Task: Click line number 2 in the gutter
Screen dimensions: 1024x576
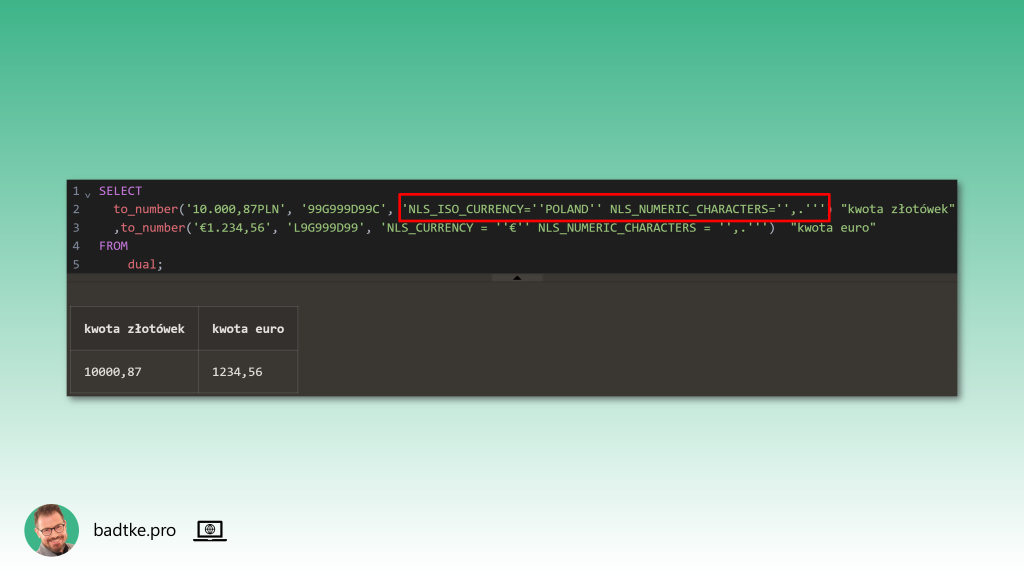Action: (76, 209)
